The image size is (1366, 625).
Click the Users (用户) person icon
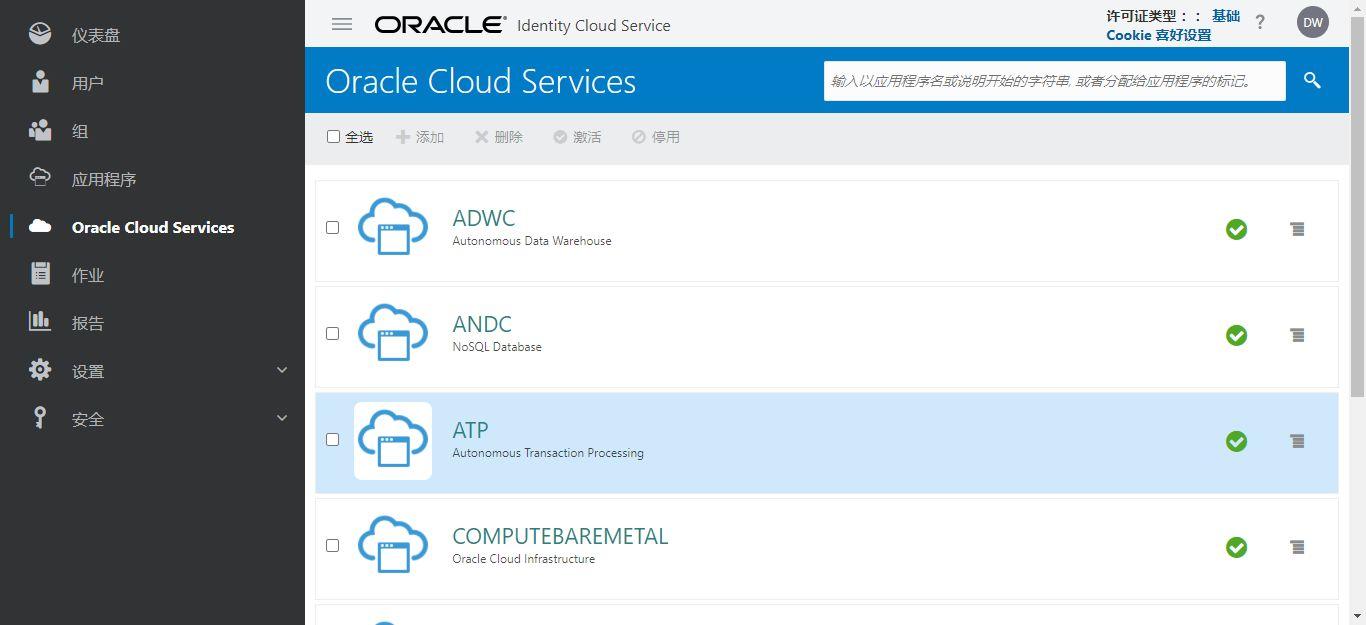click(40, 82)
